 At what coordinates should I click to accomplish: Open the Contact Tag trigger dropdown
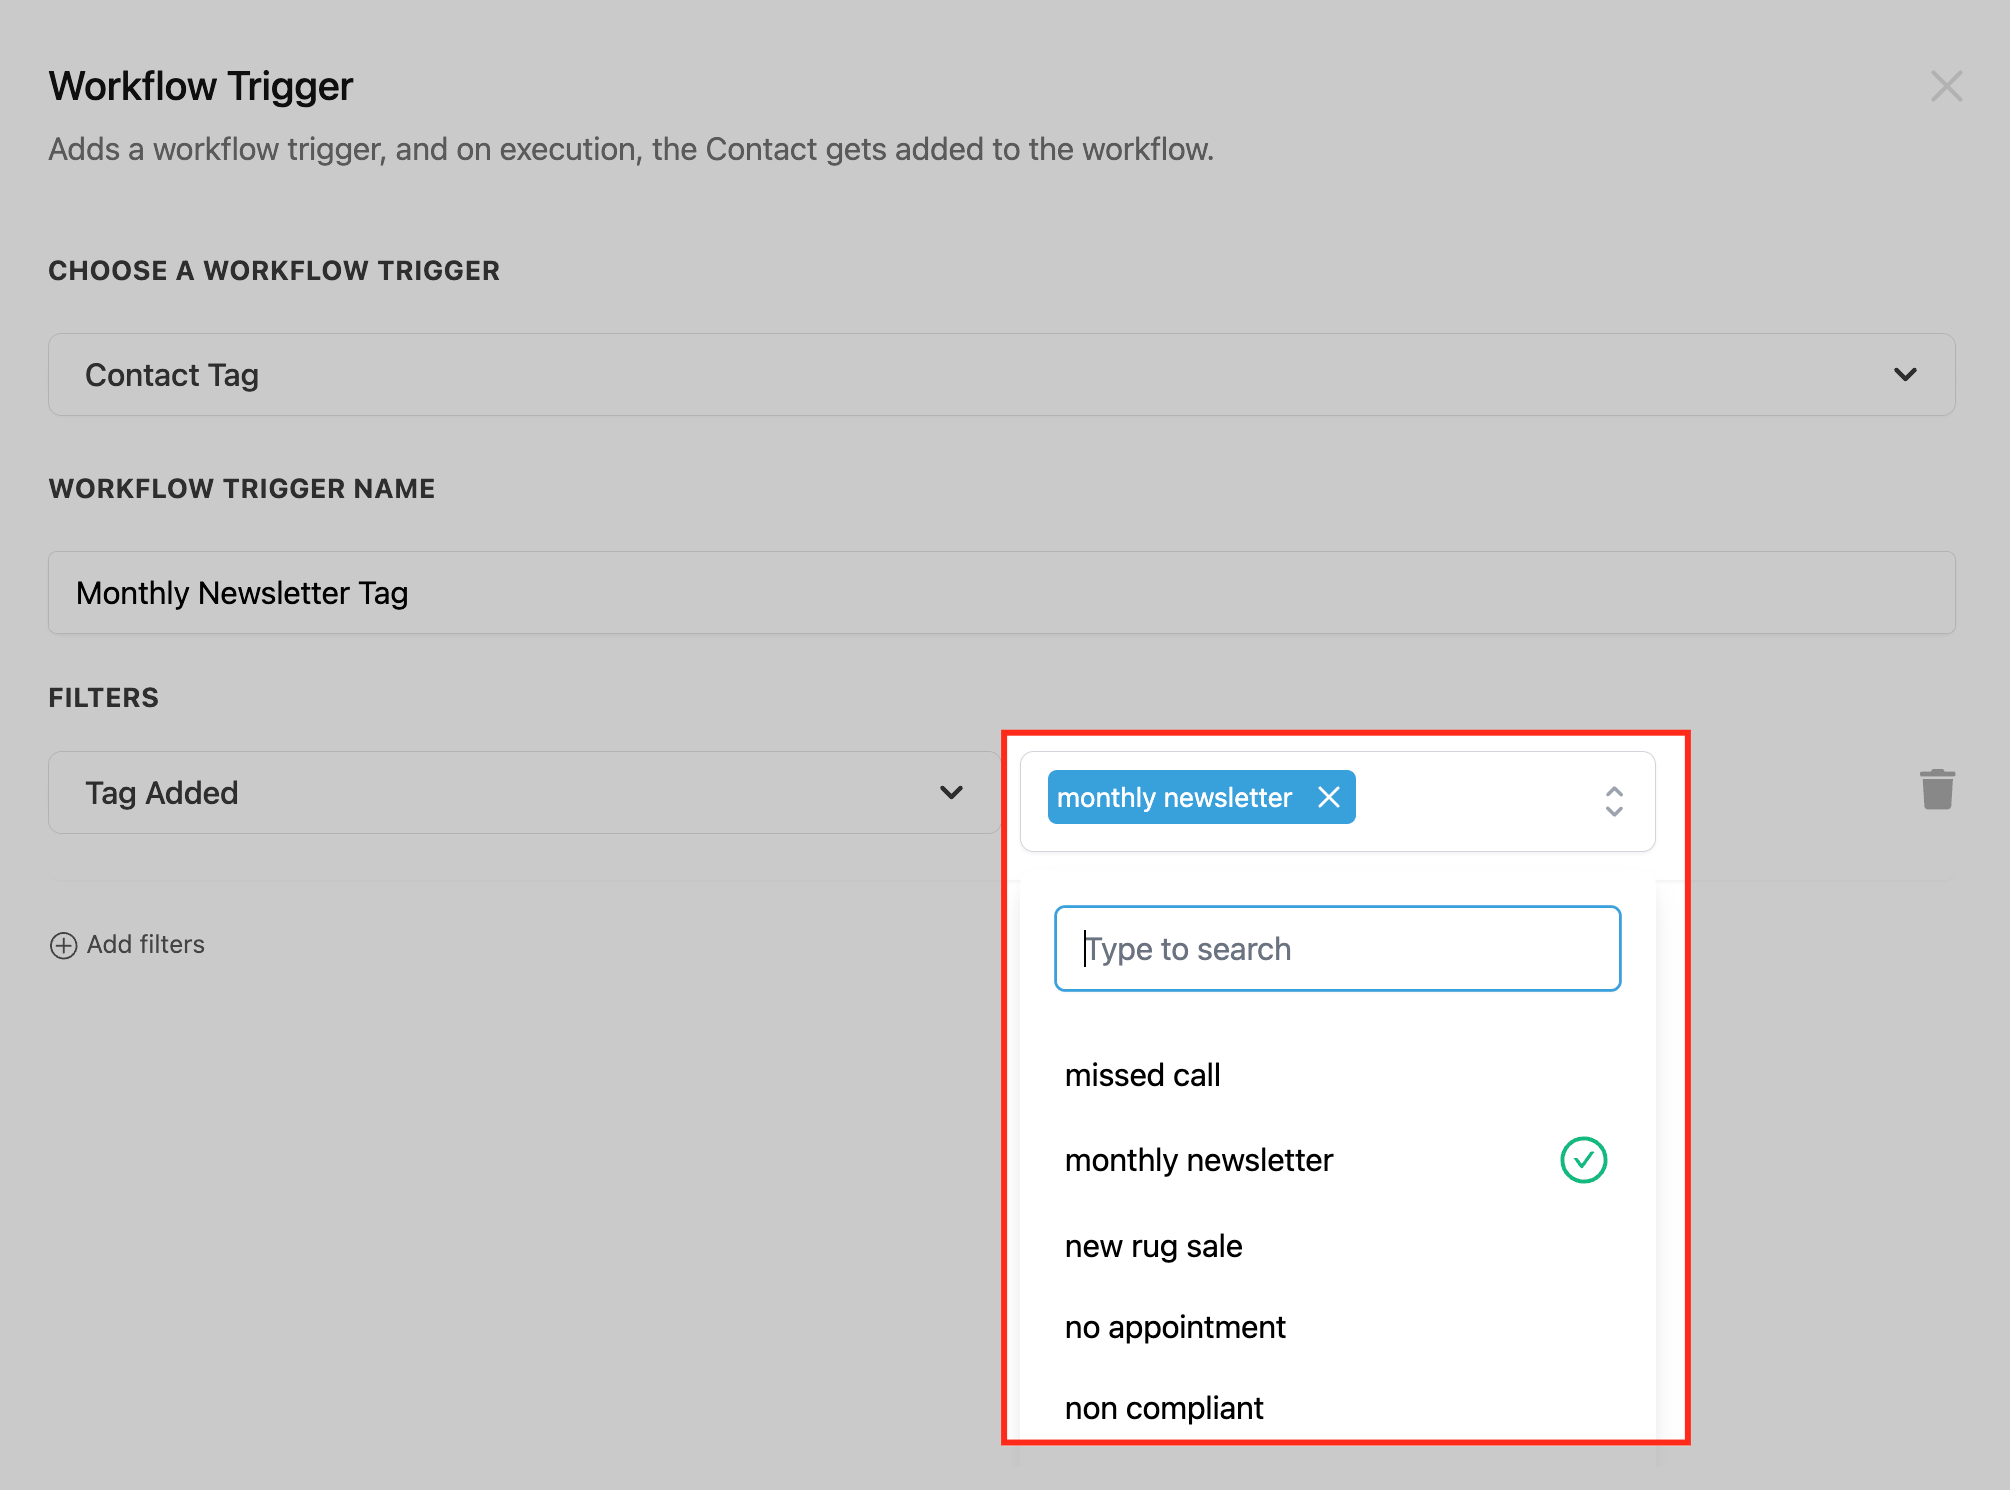(1000, 375)
